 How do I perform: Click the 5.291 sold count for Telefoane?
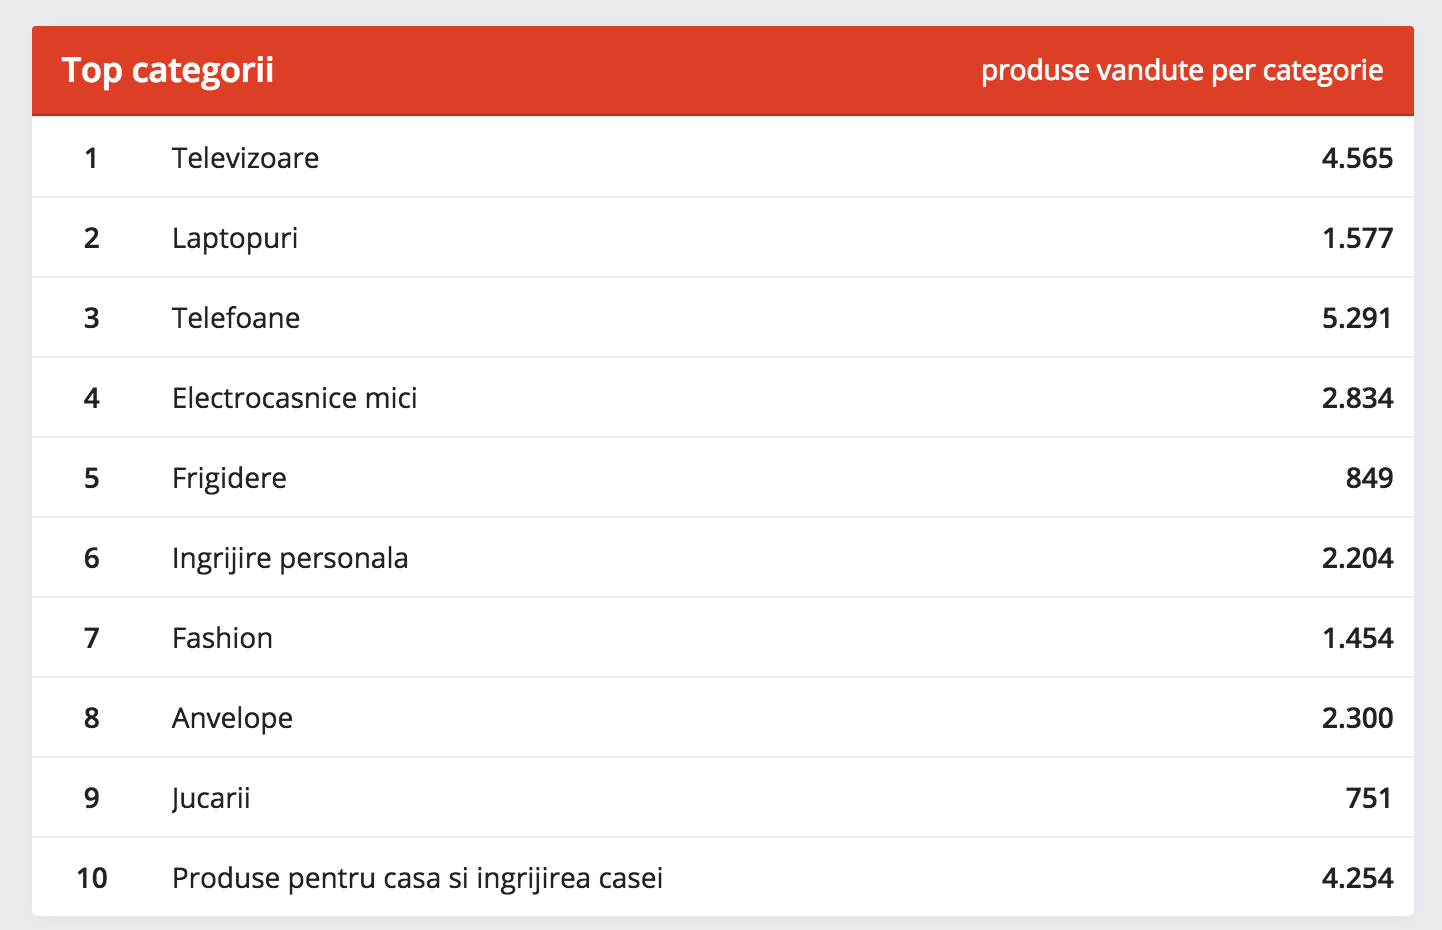pyautogui.click(x=1356, y=318)
